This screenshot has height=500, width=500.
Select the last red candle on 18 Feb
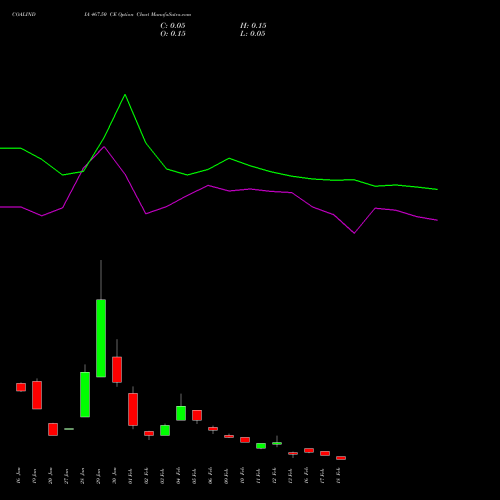tap(341, 458)
